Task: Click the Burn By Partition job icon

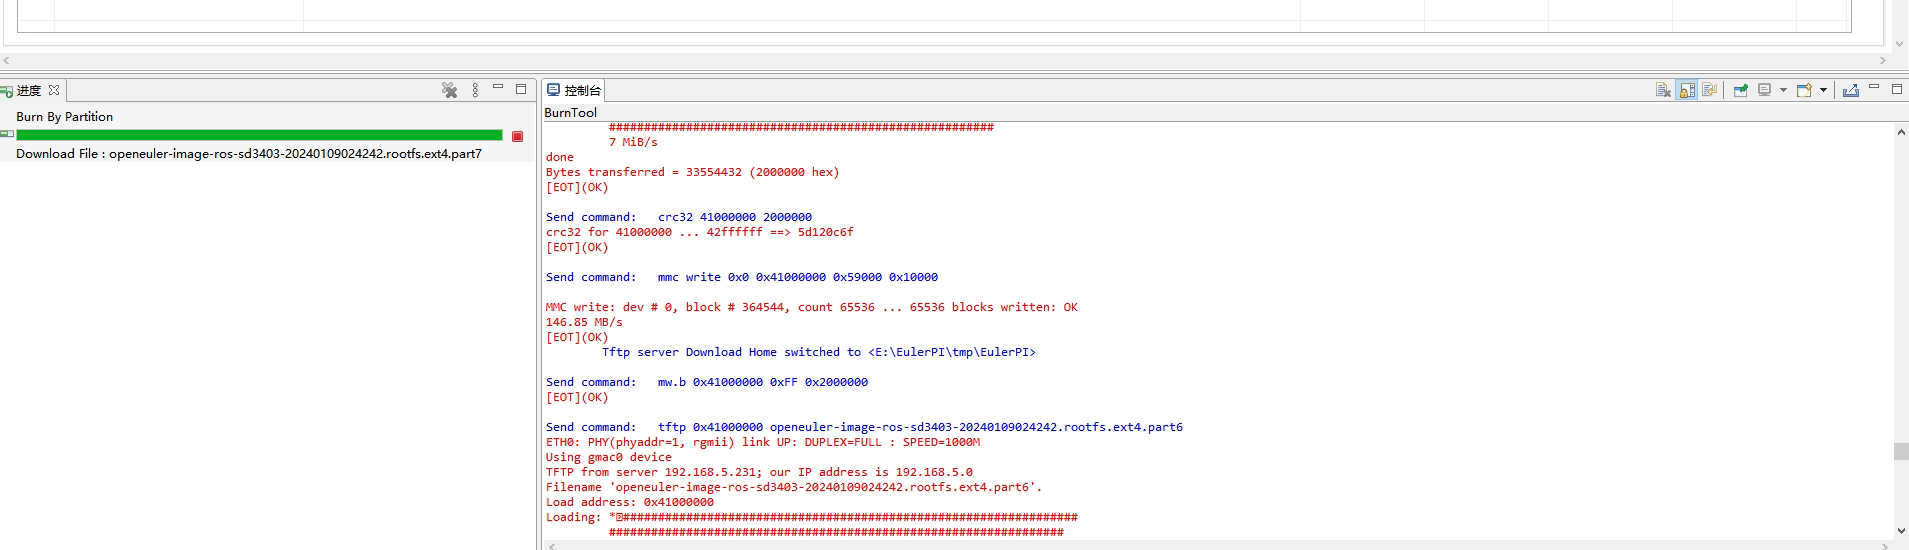Action: (x=7, y=134)
